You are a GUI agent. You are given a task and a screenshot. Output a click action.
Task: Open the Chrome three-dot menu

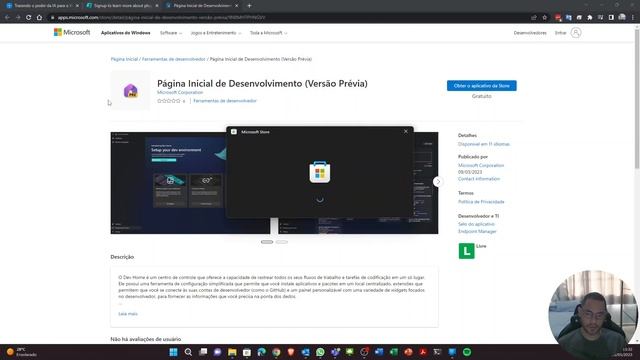[633, 18]
